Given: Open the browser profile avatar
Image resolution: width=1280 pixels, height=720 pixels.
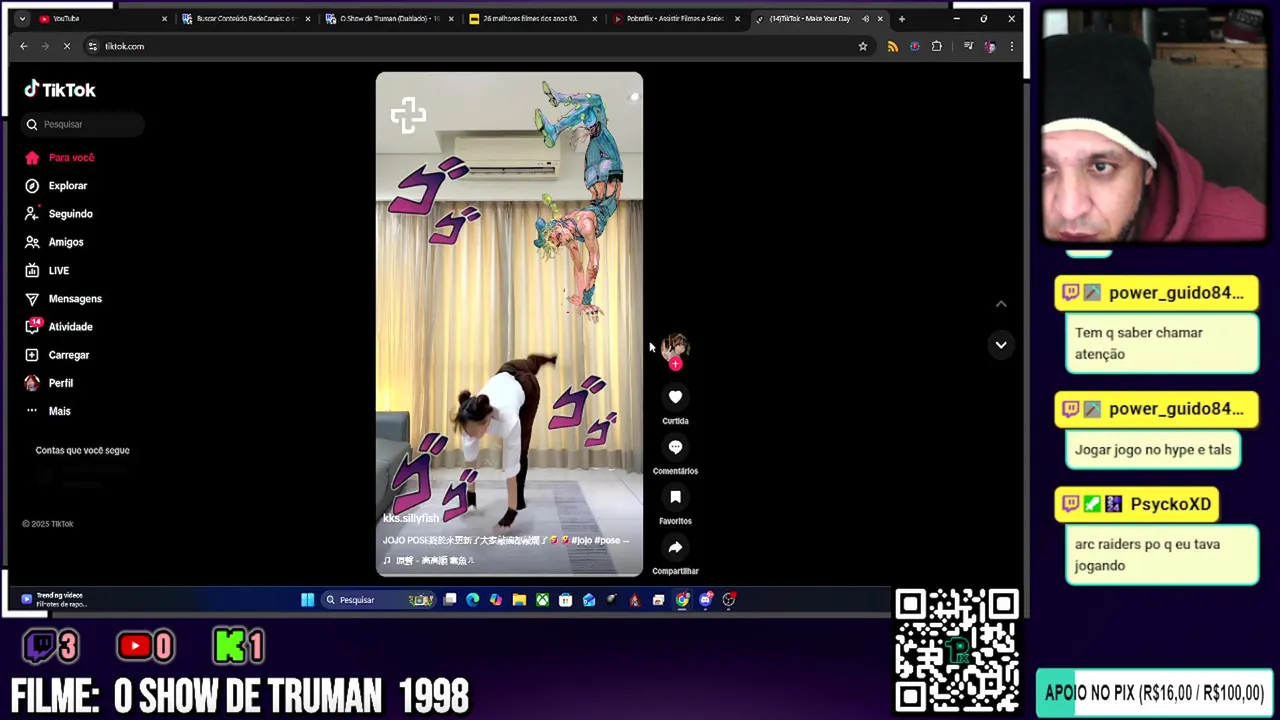Looking at the screenshot, I should [x=990, y=46].
